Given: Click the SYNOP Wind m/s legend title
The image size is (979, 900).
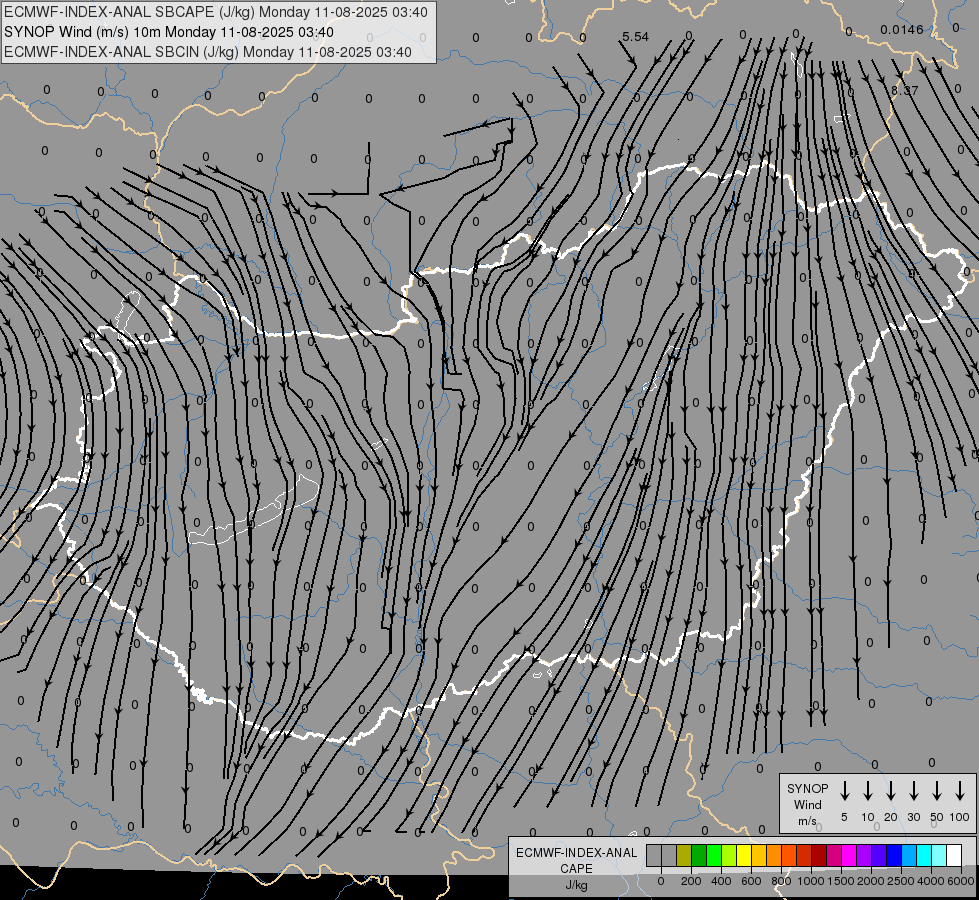Looking at the screenshot, I should coord(807,804).
